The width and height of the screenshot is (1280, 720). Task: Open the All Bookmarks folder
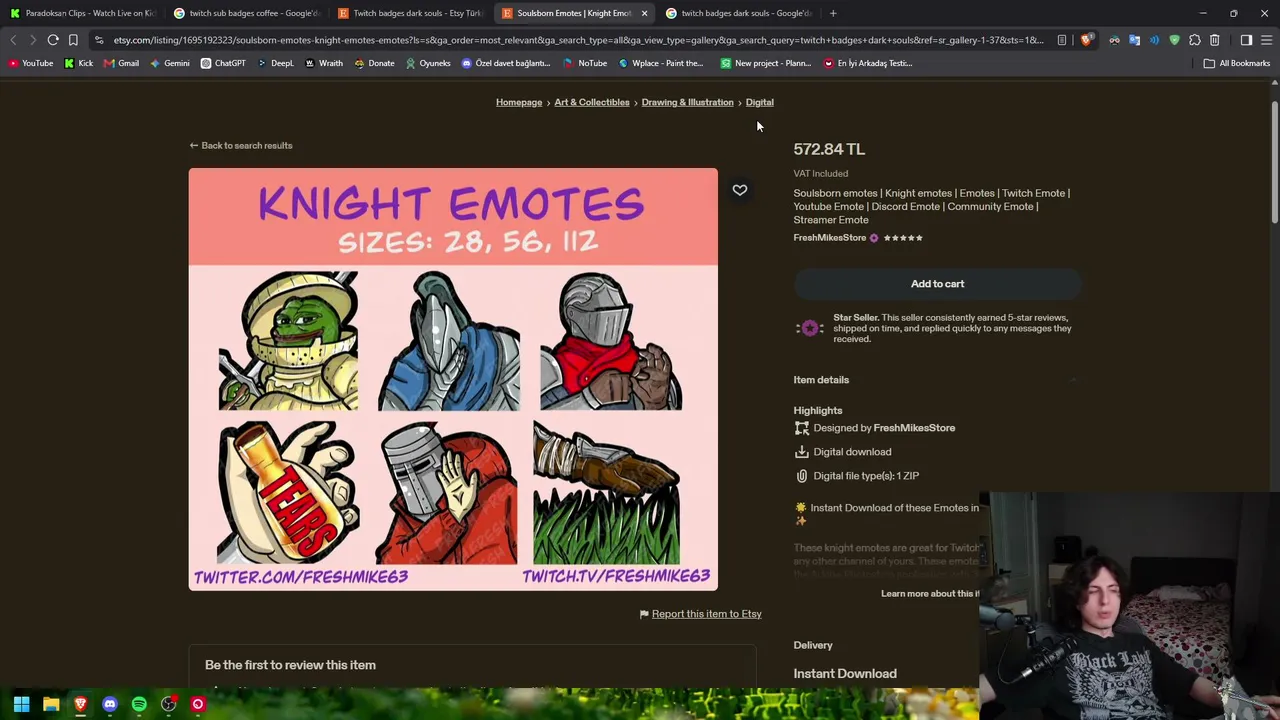tap(1237, 63)
